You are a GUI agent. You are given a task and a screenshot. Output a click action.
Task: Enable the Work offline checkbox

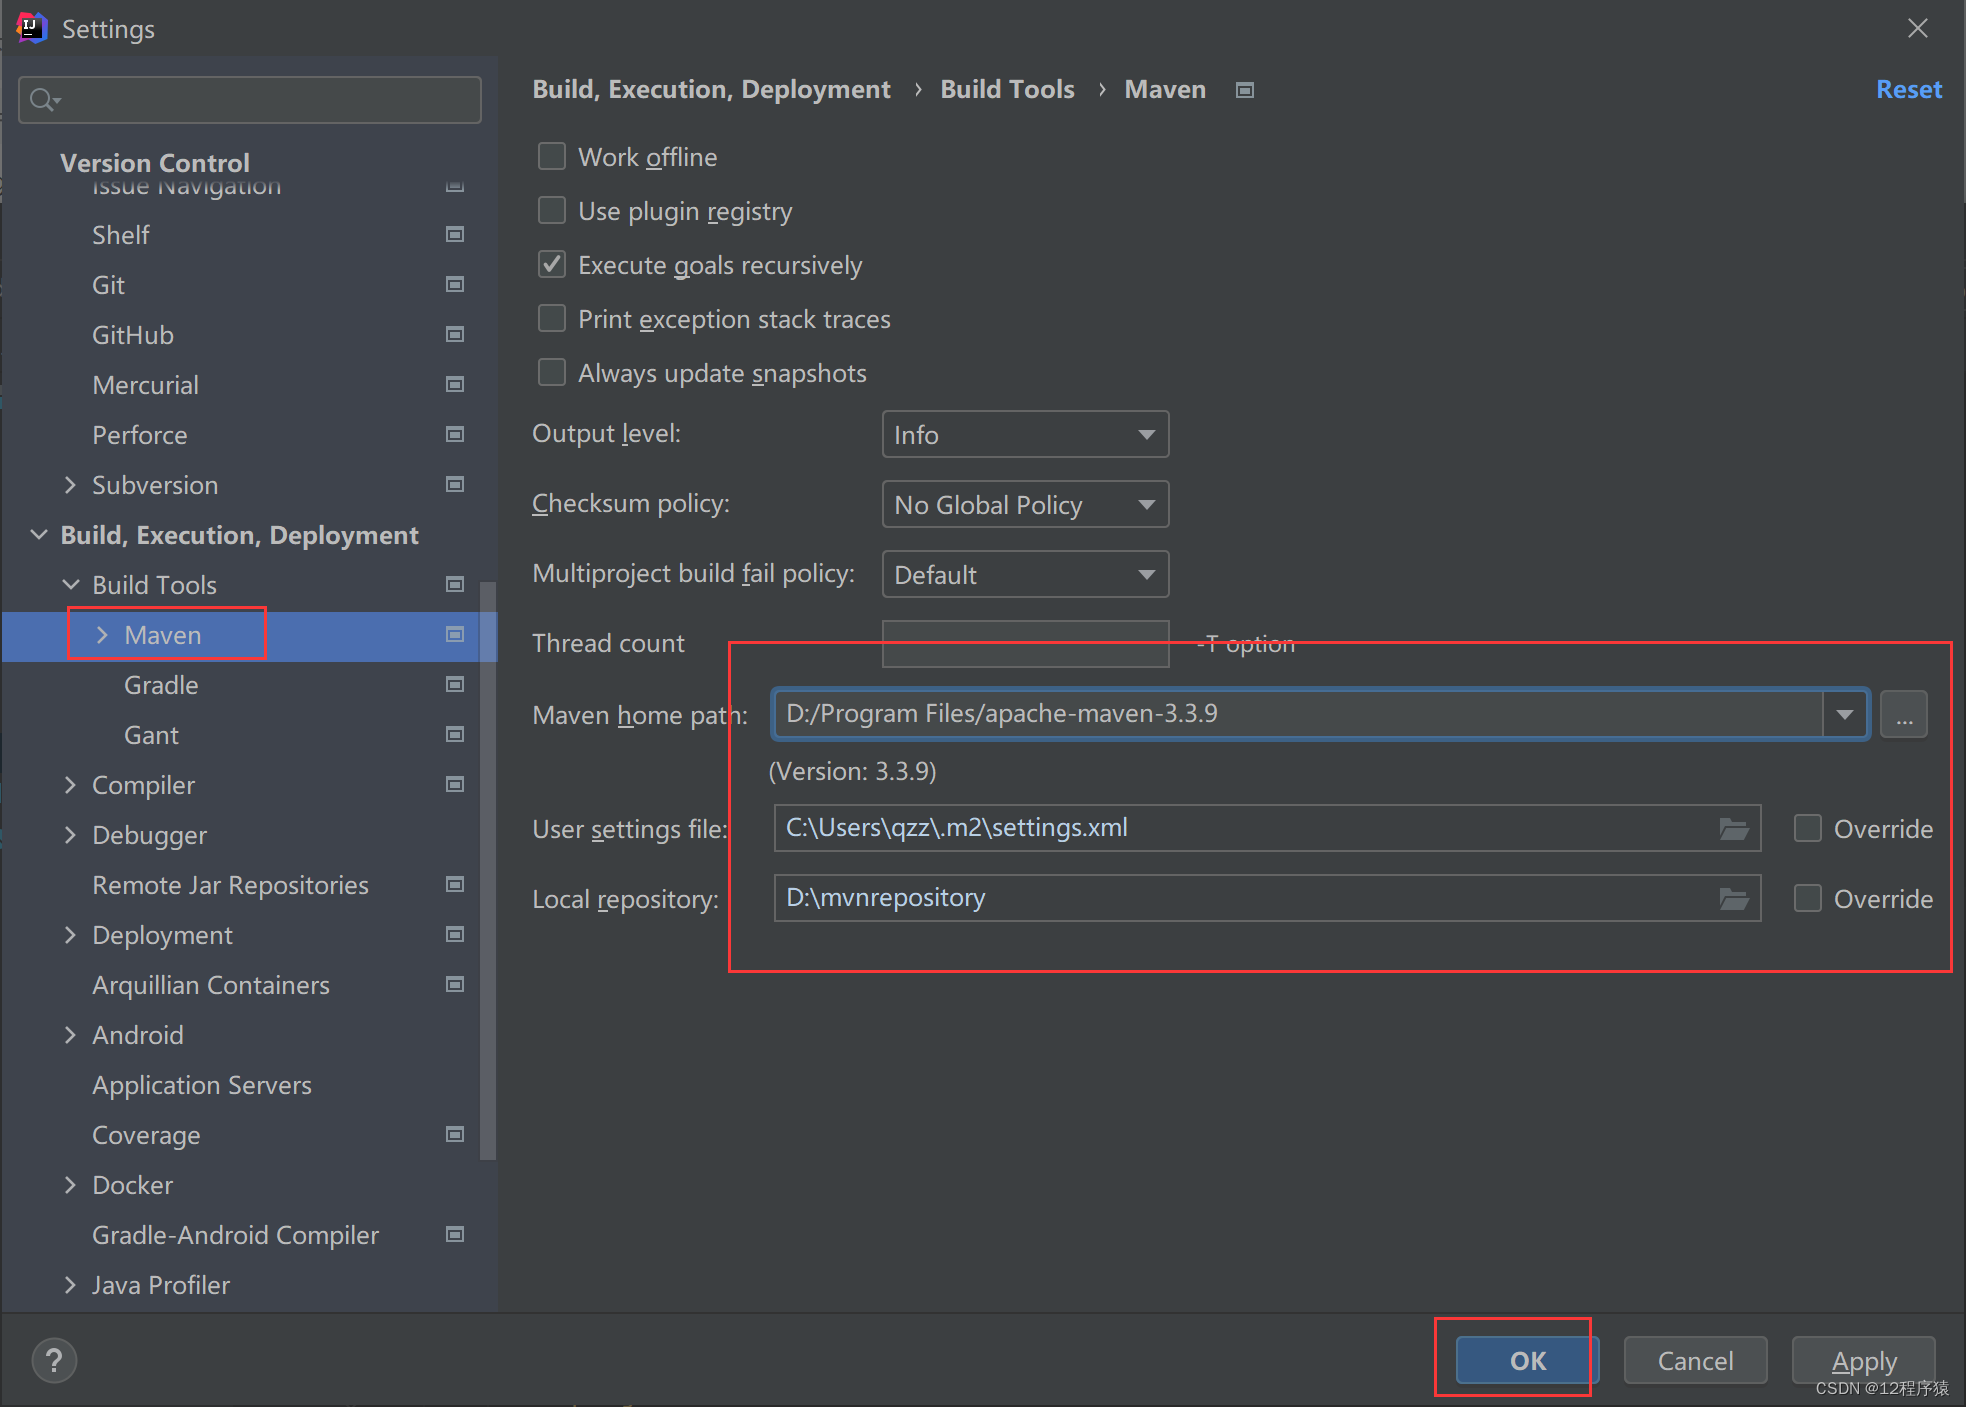click(552, 156)
